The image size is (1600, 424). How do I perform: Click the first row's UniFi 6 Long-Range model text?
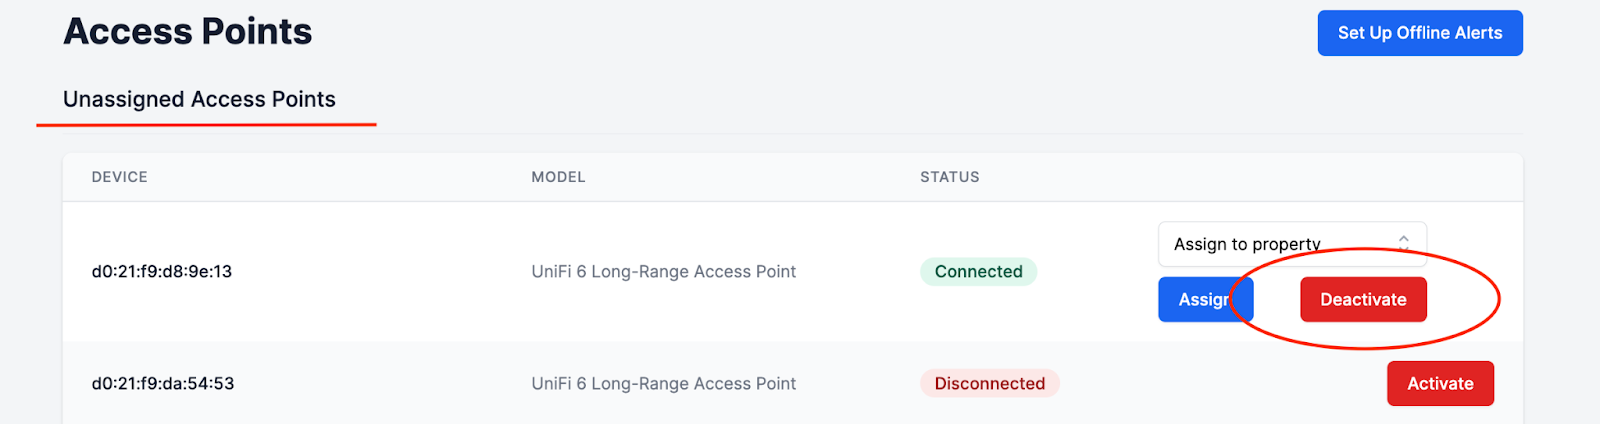point(664,271)
